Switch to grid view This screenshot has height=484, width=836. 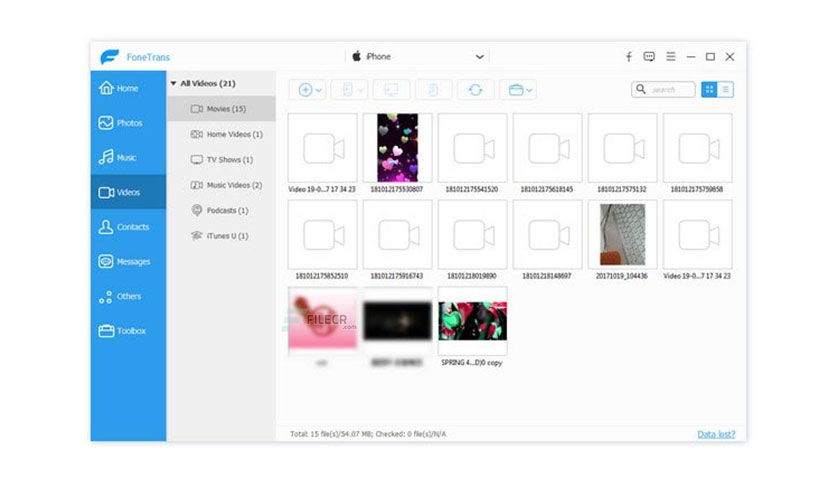709,90
